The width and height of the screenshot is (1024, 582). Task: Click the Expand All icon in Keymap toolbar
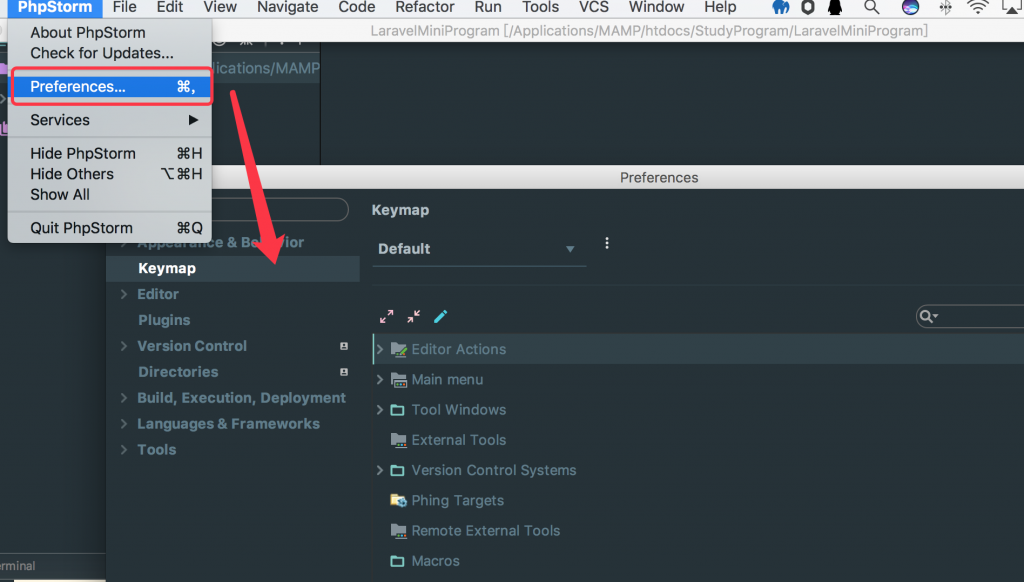386,316
